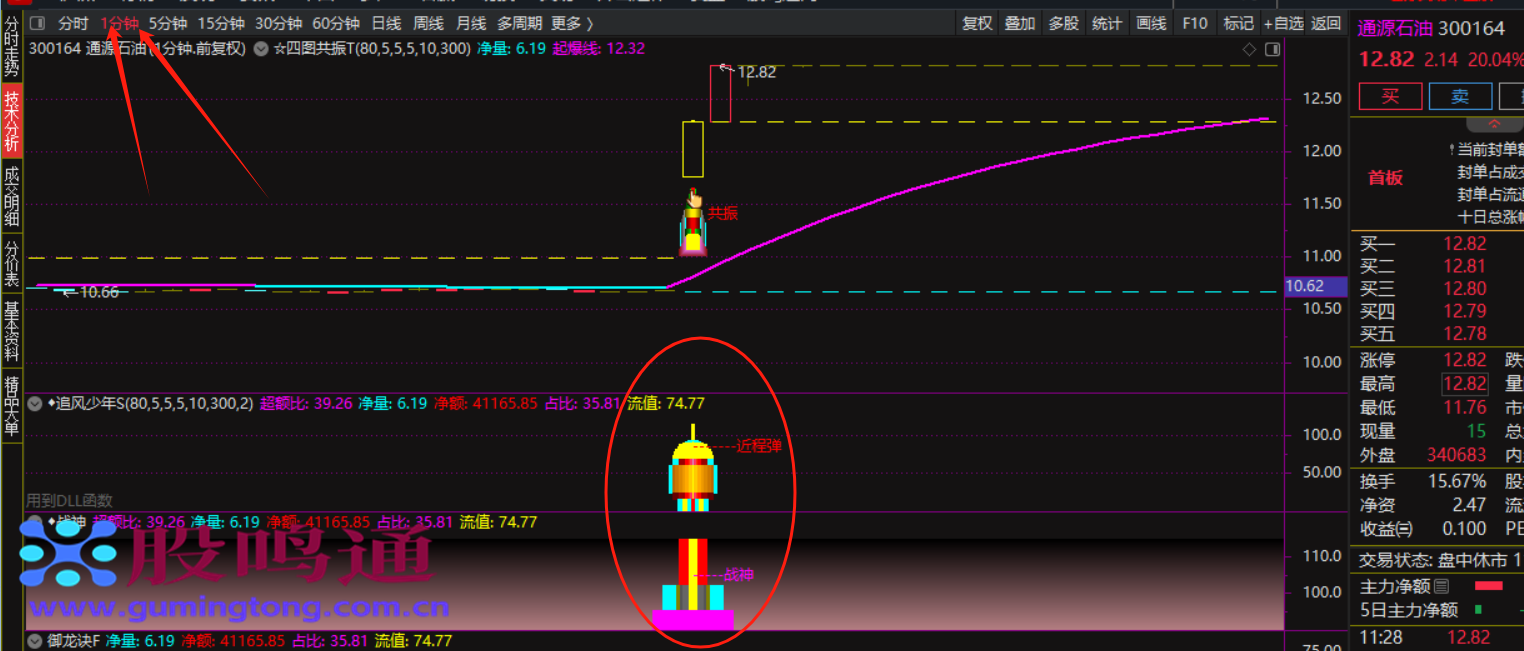Open the 画线 drawing tool

coord(1152,23)
